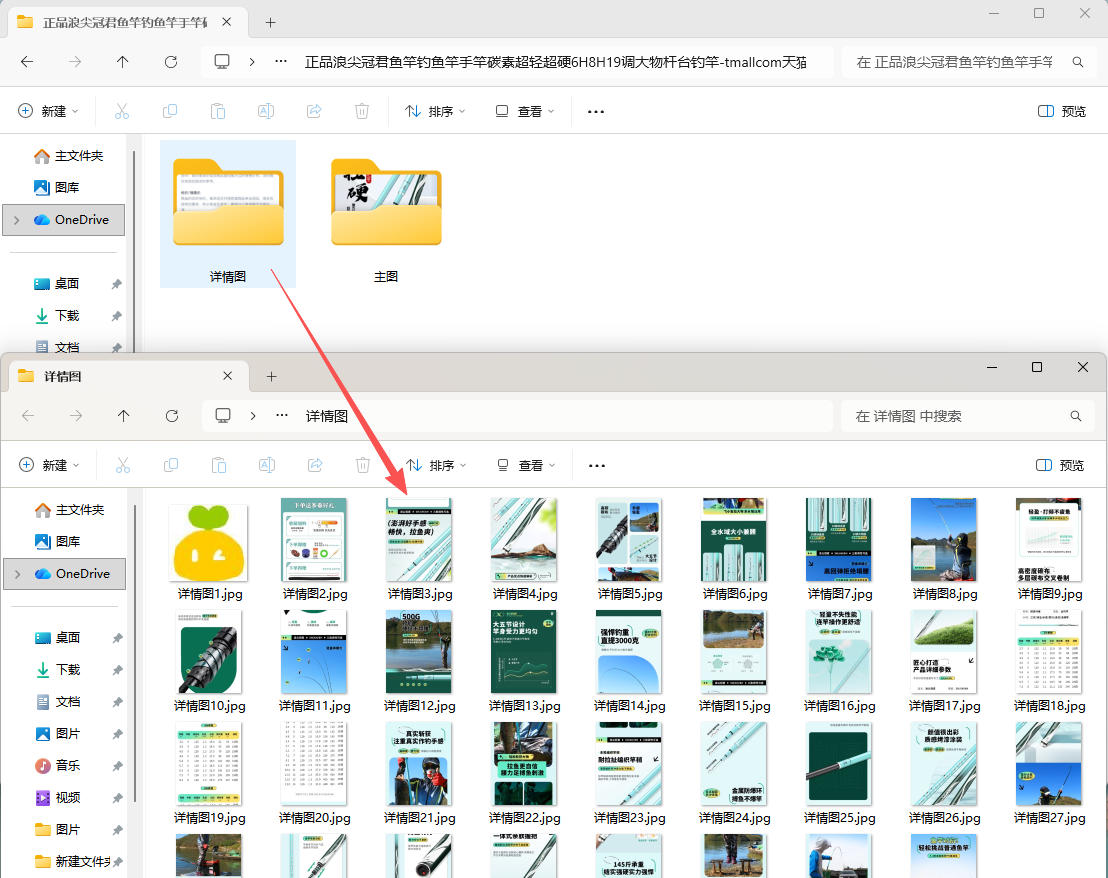This screenshot has width=1108, height=878.
Task: Open 新建 dropdown in back tmall window
Action: [48, 111]
